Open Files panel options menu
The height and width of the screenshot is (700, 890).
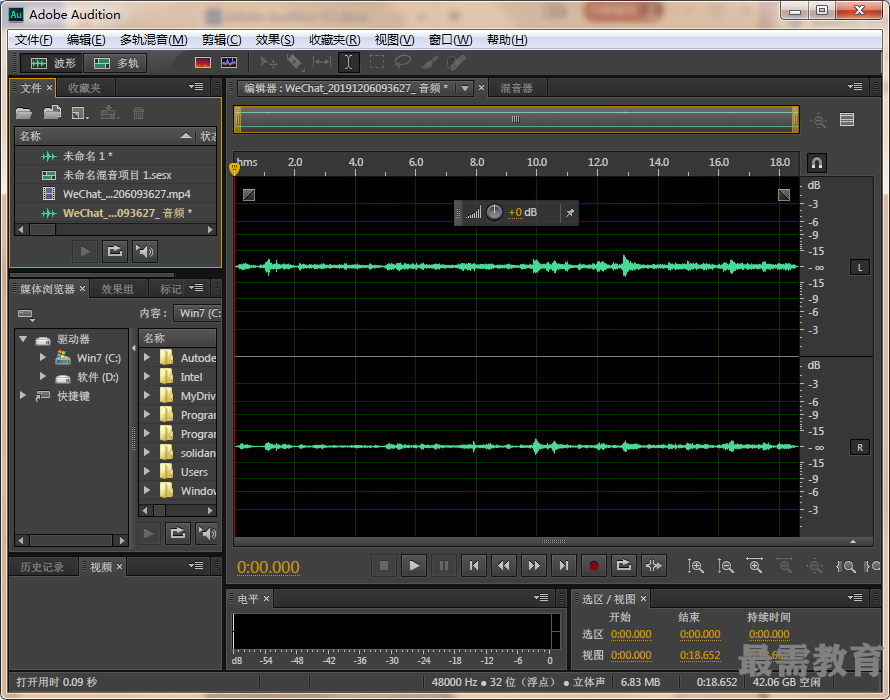pyautogui.click(x=196, y=87)
